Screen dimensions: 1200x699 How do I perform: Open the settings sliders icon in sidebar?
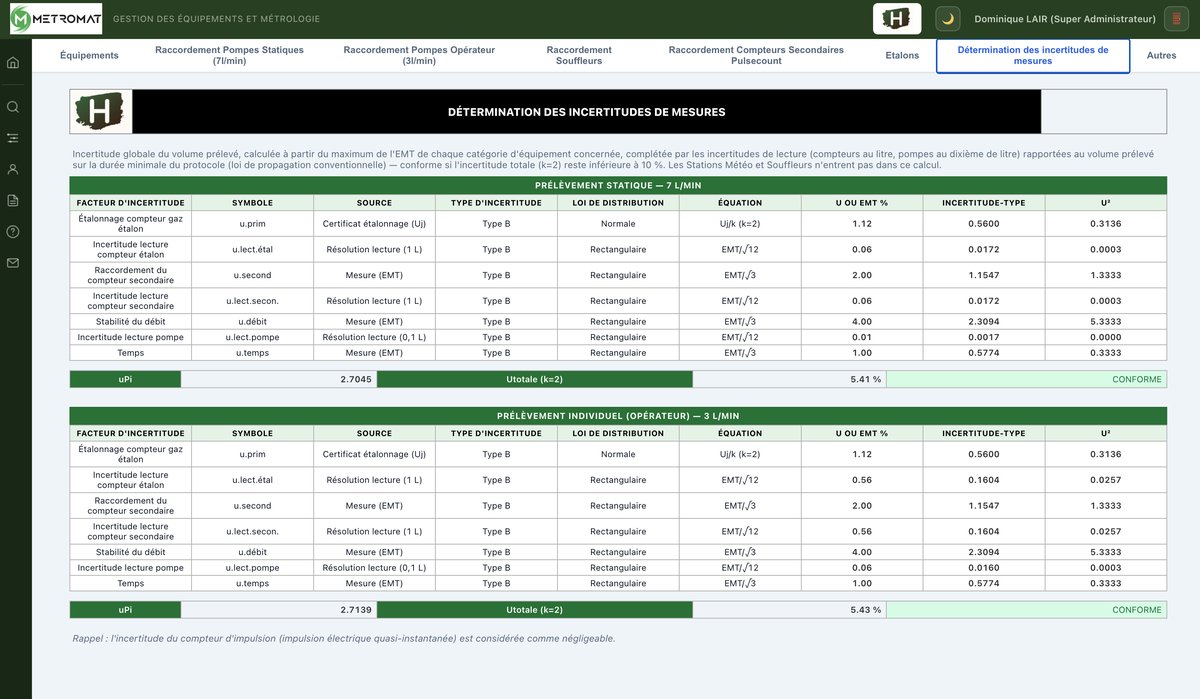(13, 138)
